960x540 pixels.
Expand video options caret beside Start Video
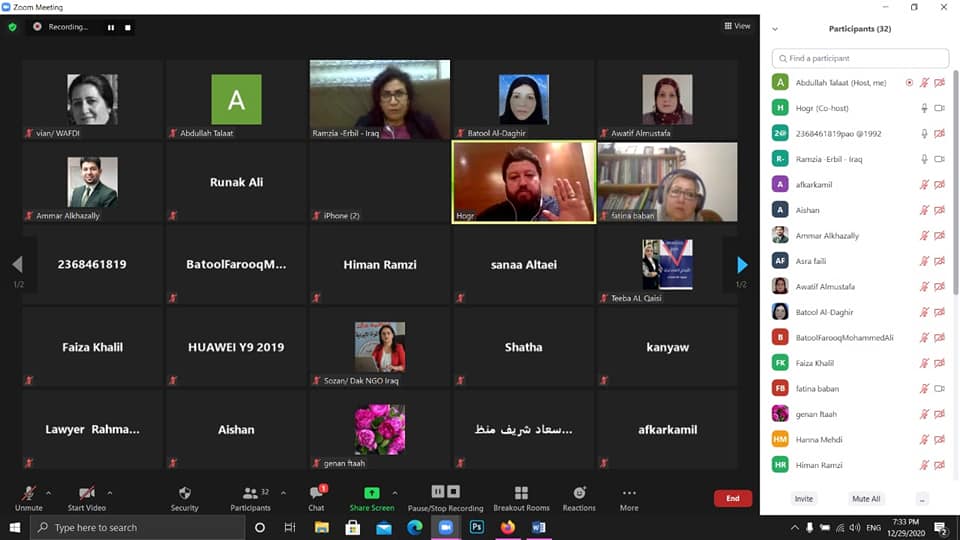(x=109, y=492)
